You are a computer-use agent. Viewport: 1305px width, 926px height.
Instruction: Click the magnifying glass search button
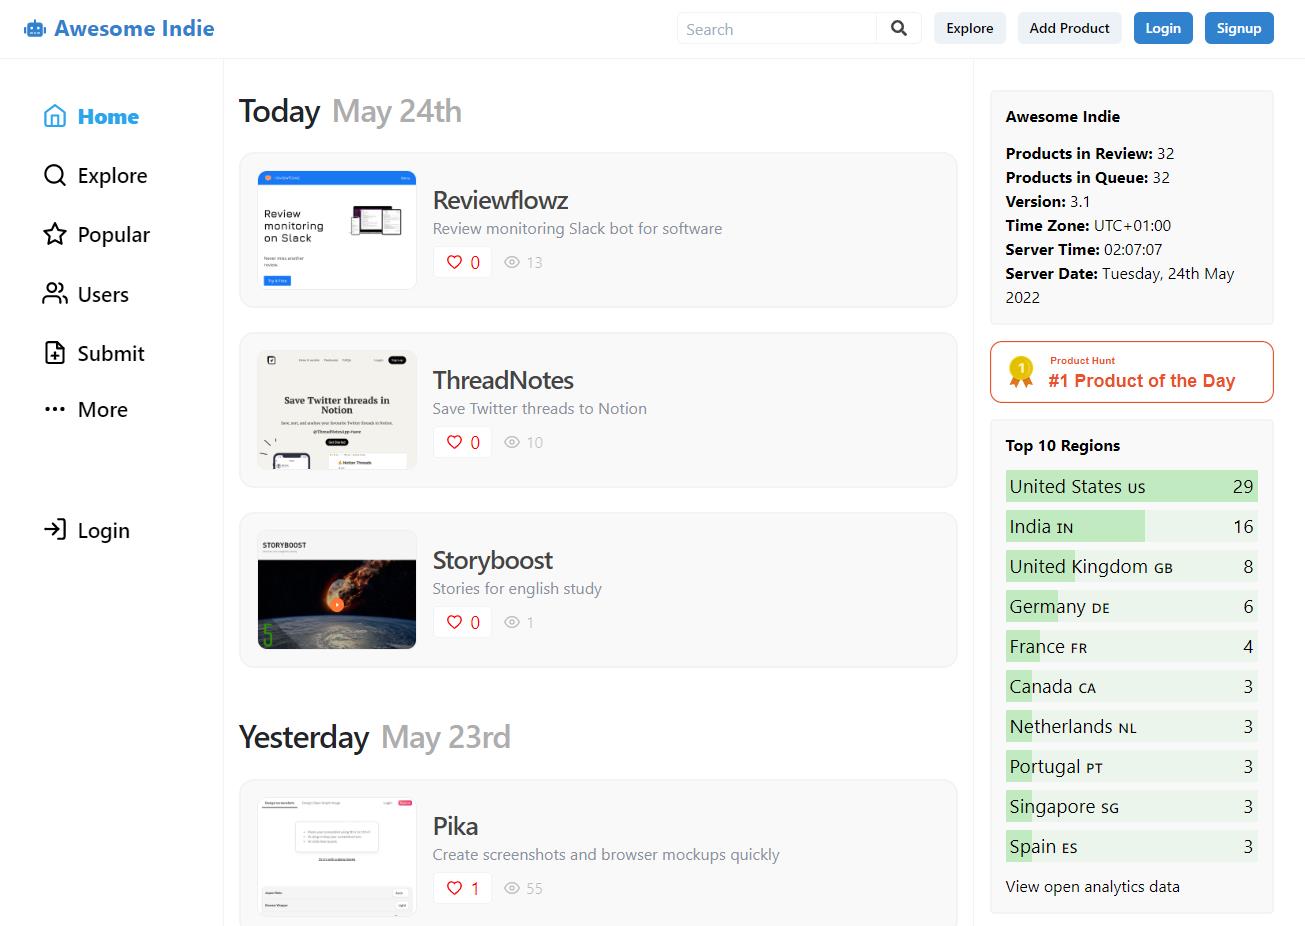[899, 29]
